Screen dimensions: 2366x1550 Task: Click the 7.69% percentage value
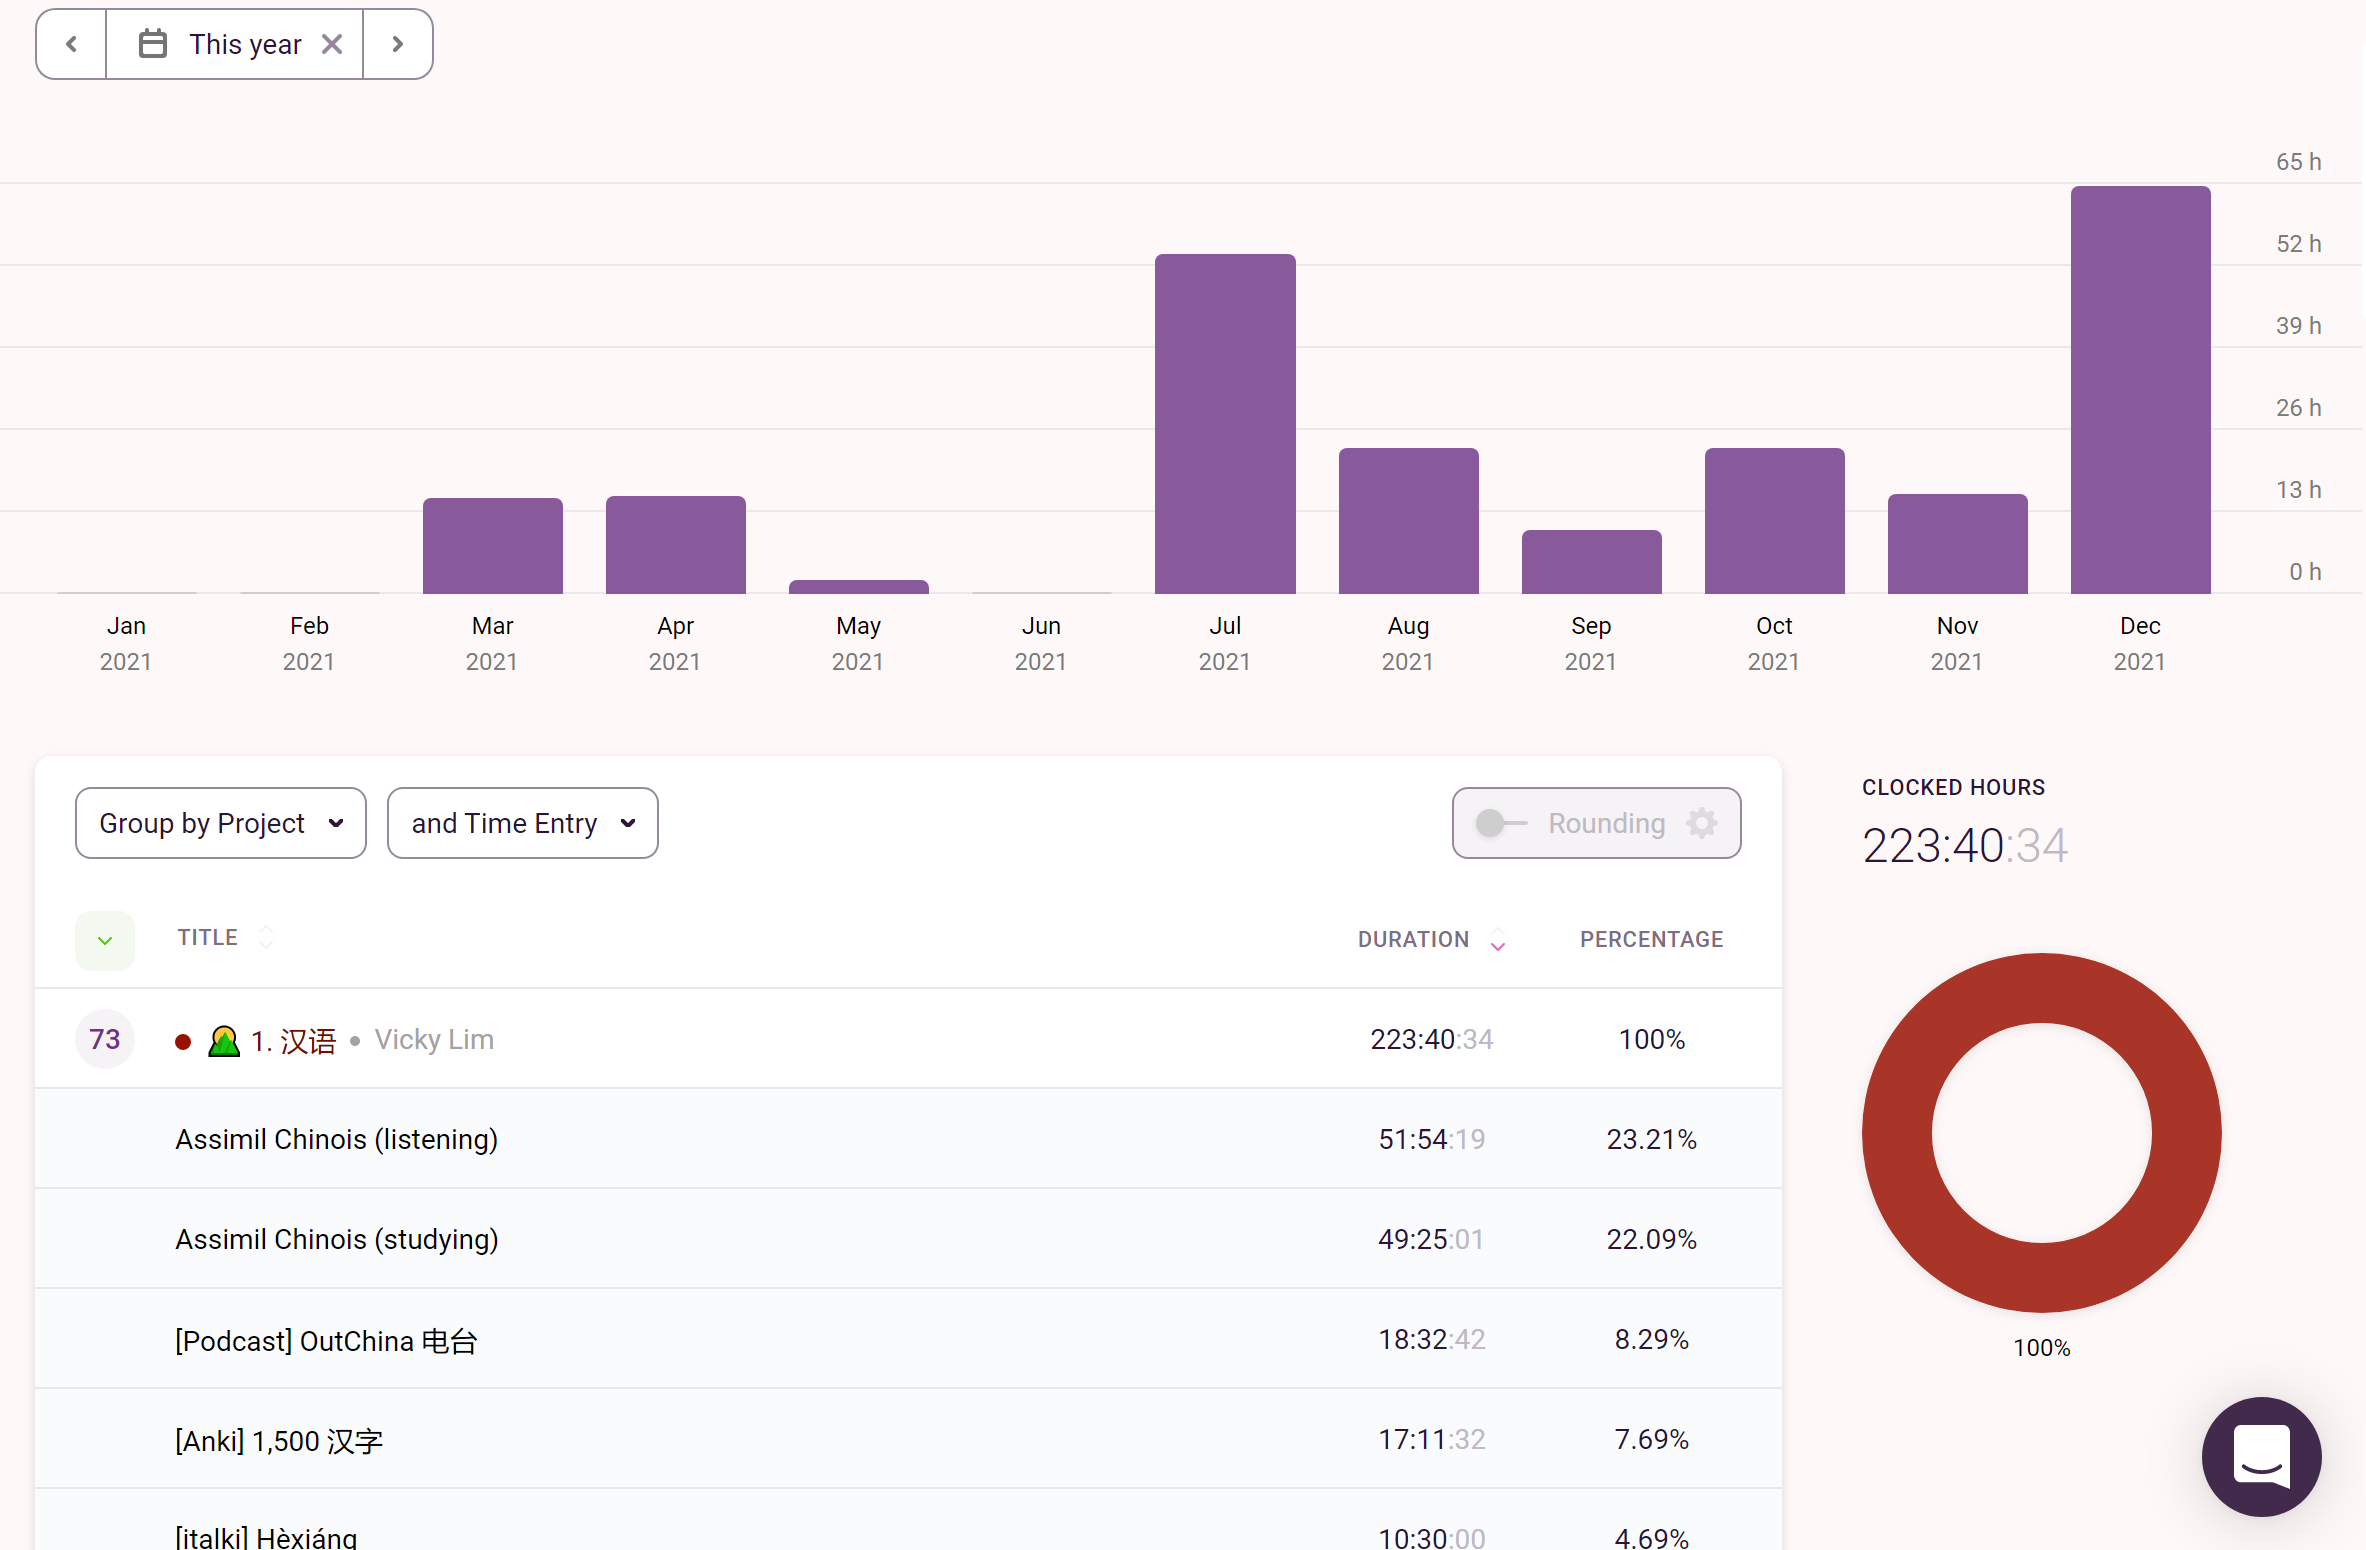(1652, 1439)
